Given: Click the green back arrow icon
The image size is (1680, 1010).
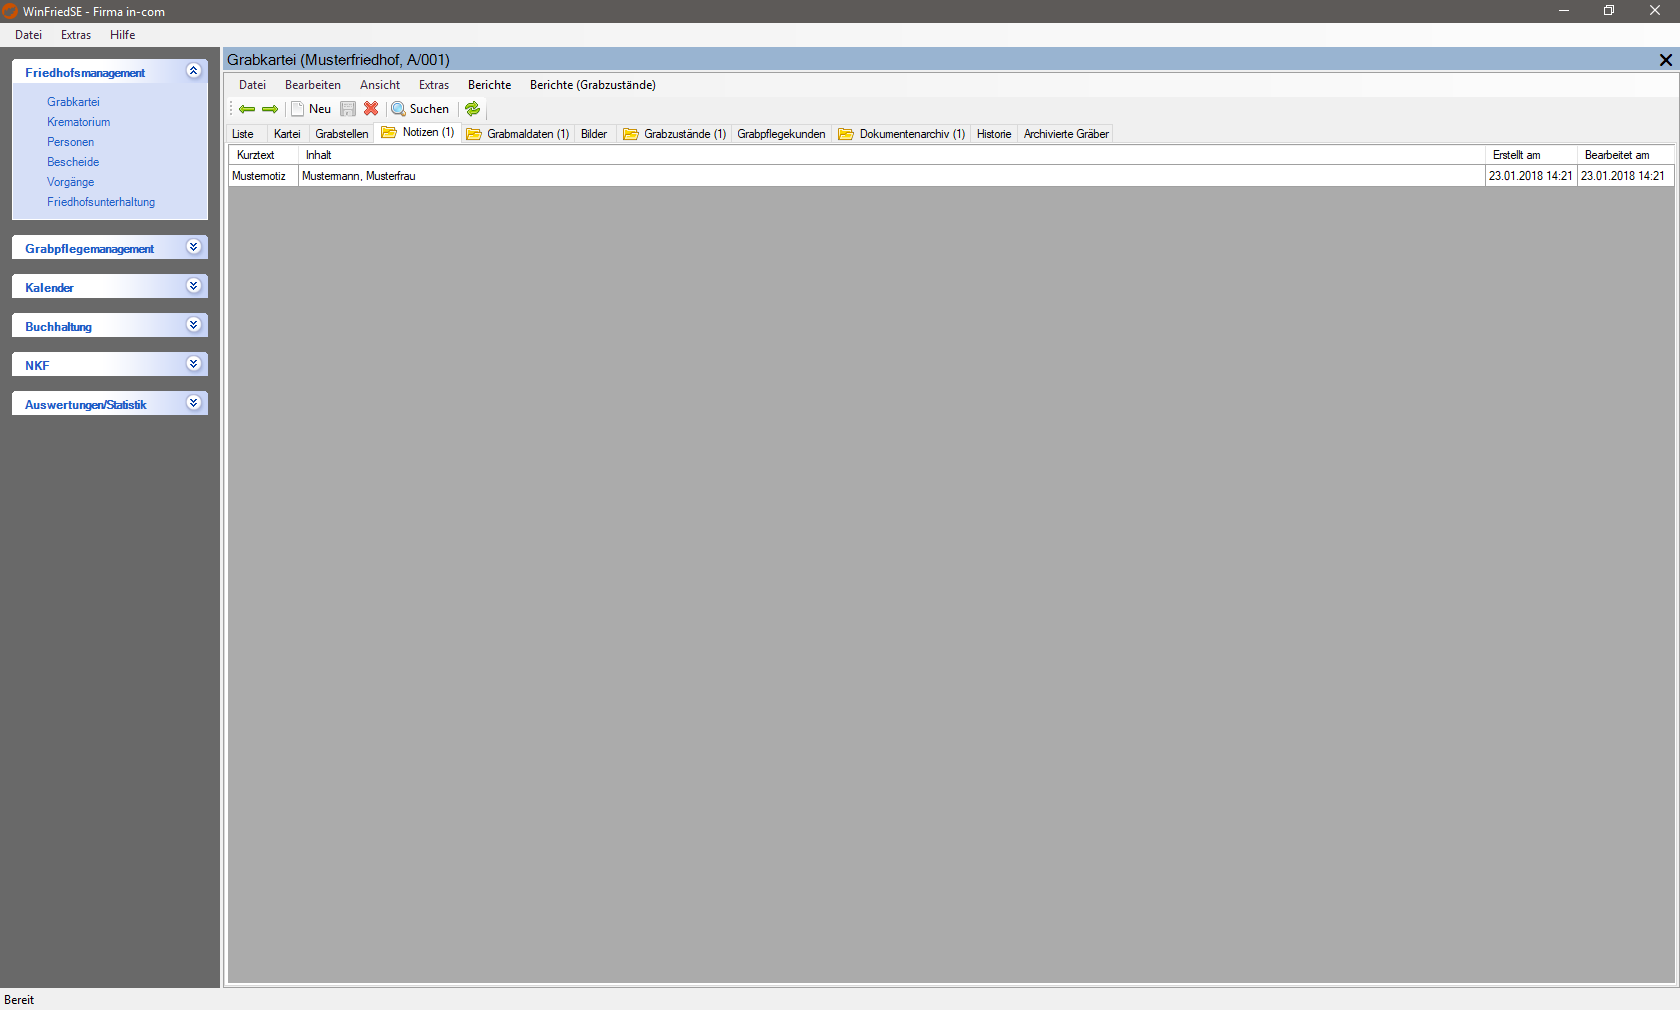Looking at the screenshot, I should (246, 109).
